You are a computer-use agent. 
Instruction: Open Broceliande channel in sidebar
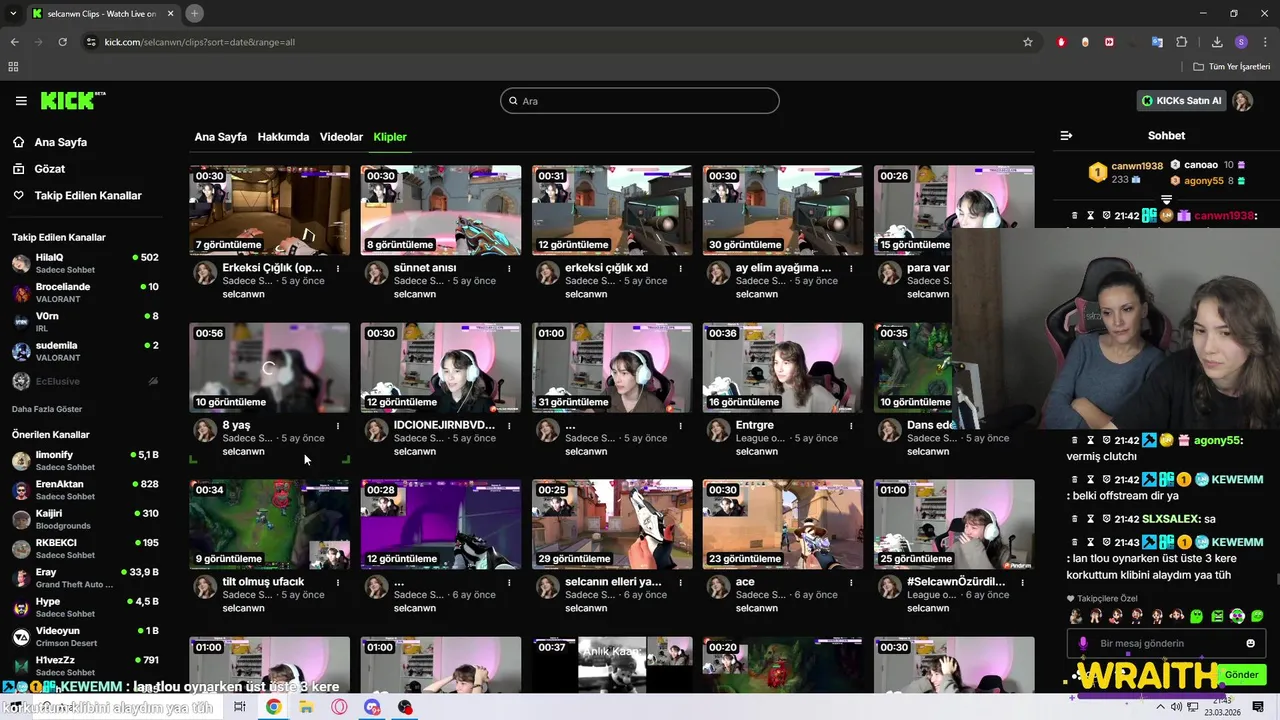click(x=85, y=293)
